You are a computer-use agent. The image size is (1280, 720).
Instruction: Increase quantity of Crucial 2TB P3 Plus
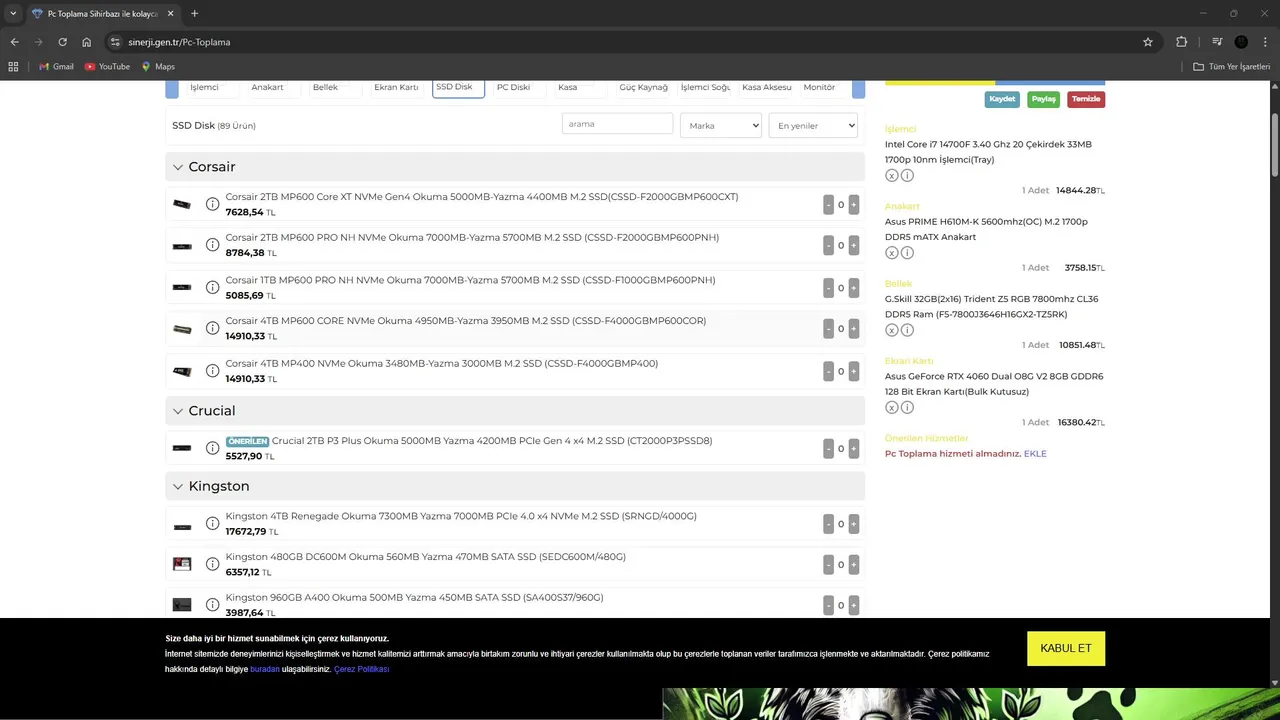coord(853,448)
